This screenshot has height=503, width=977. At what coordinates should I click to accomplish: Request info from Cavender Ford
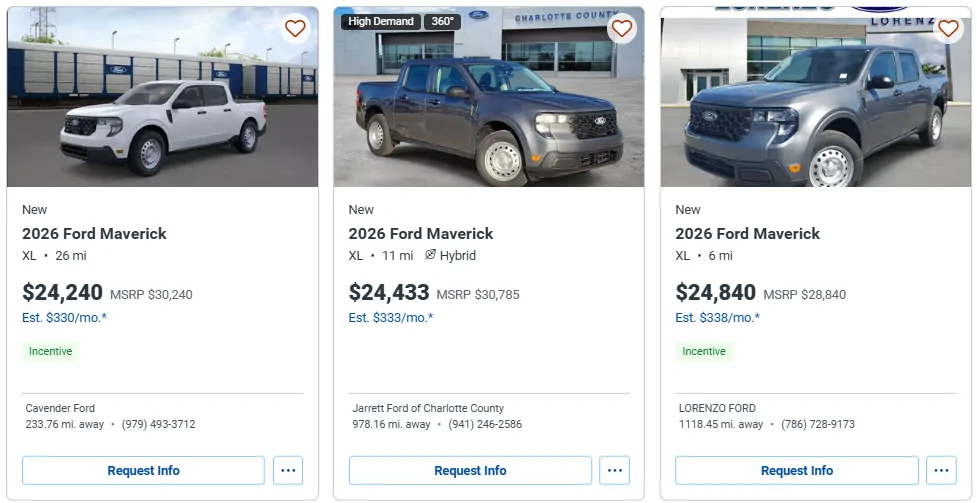[143, 470]
